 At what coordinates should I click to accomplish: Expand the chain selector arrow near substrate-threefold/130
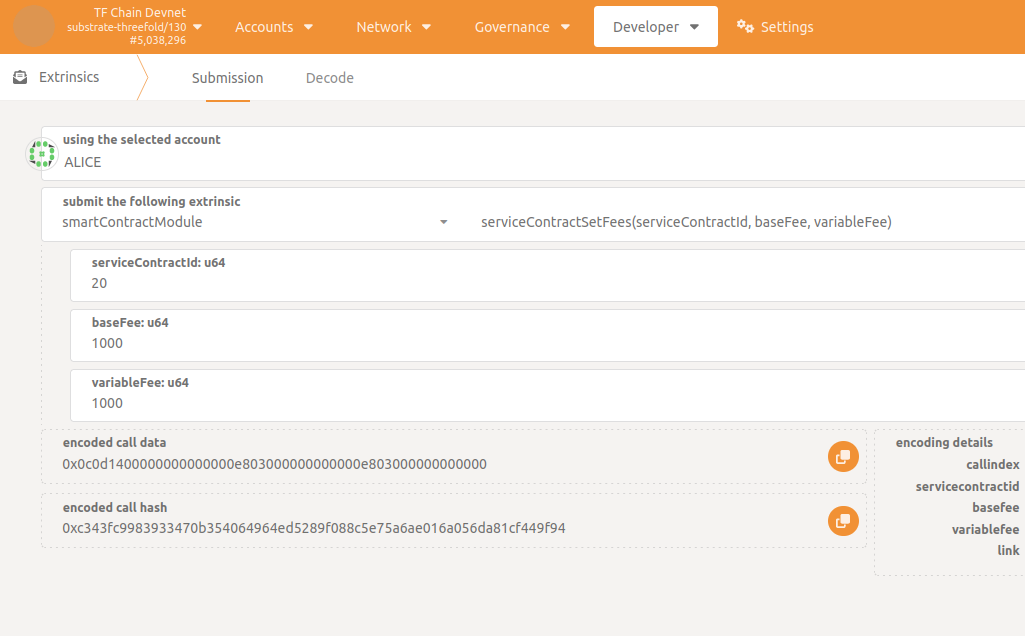pos(197,27)
